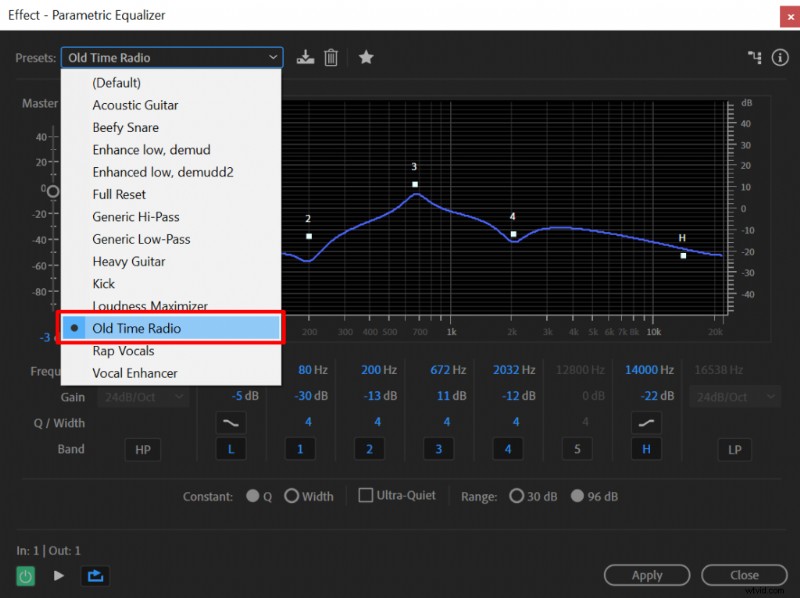The image size is (800, 598).
Task: Enable Ultra-Quiet mode
Action: tap(368, 495)
